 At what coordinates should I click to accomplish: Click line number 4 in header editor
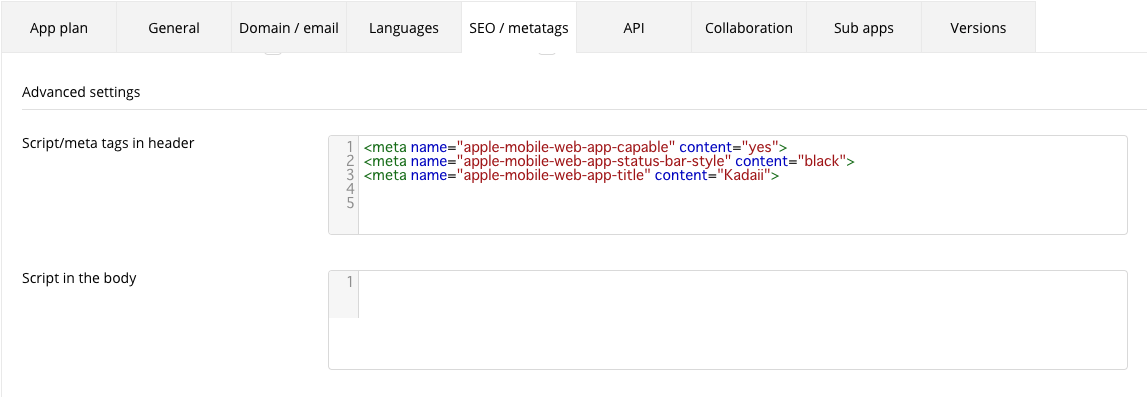pos(350,189)
